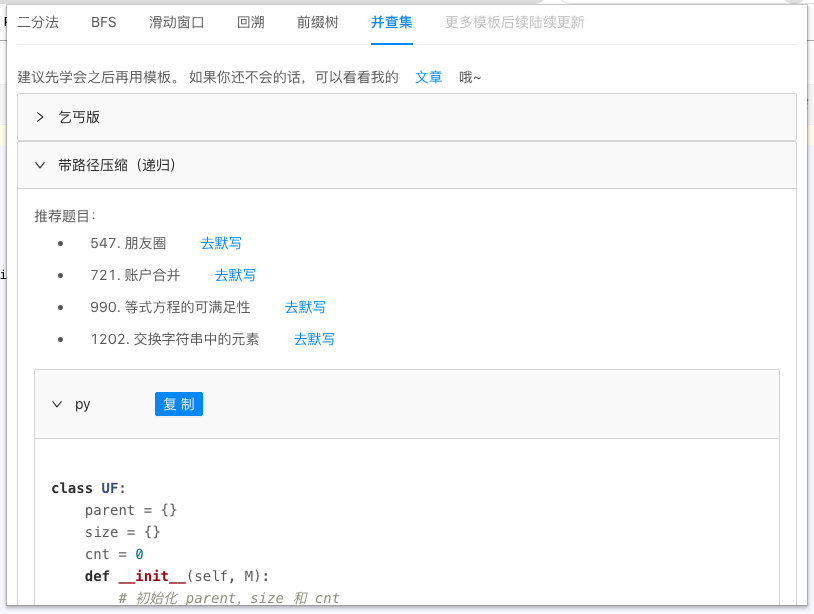This screenshot has height=614, width=814.
Task: Open 去默写 for 547. 朋友圈
Action: click(221, 243)
